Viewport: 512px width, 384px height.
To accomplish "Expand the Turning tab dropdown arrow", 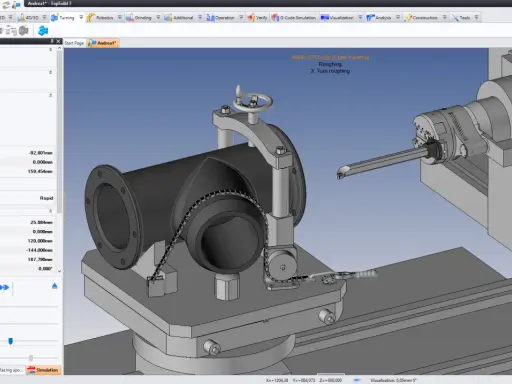I will pos(81,17).
